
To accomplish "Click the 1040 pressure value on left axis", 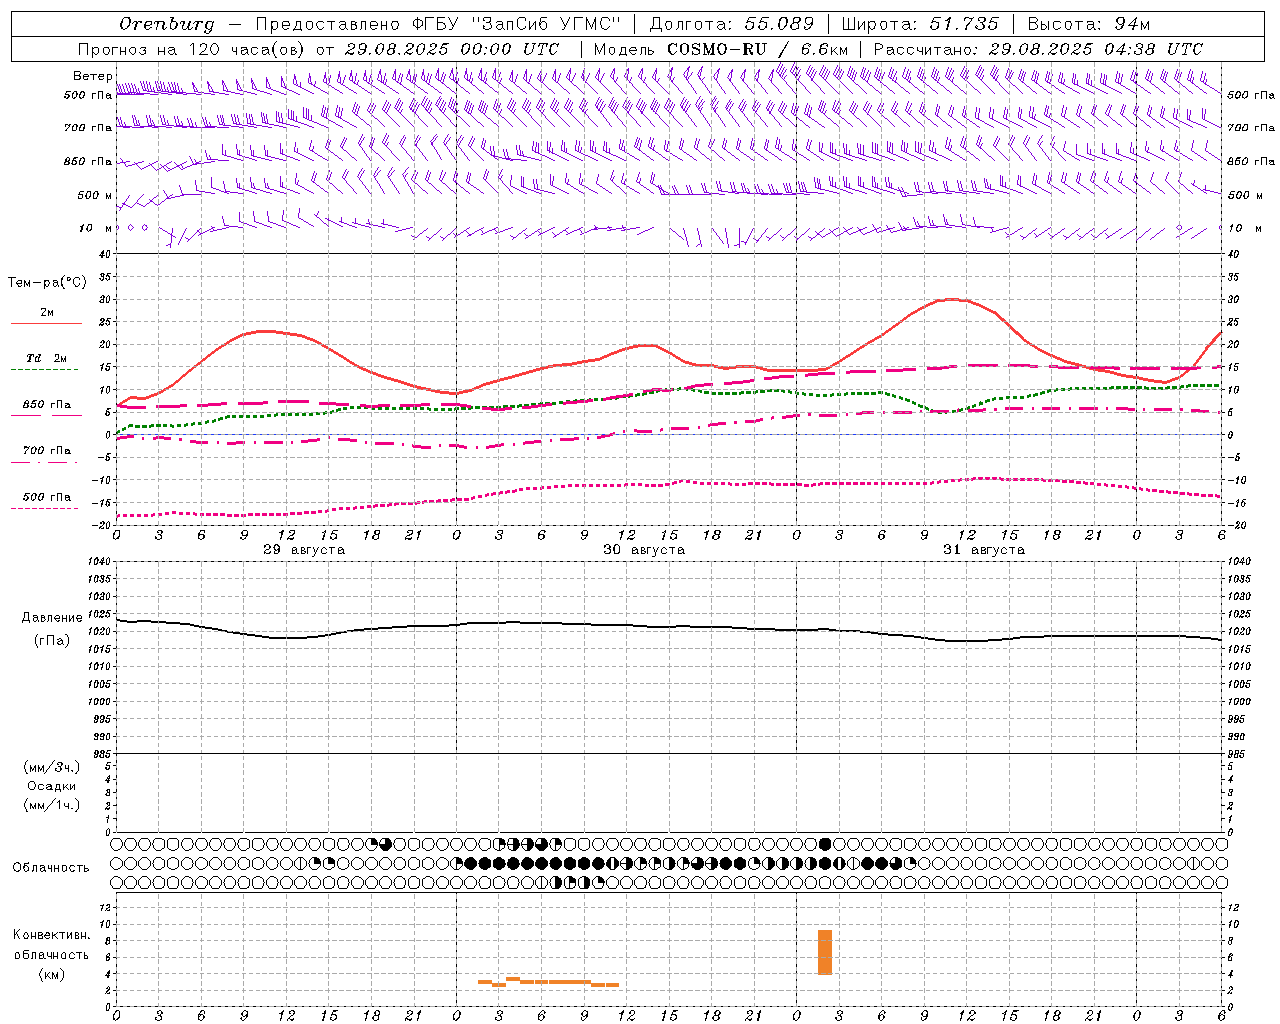I will pos(97,562).
